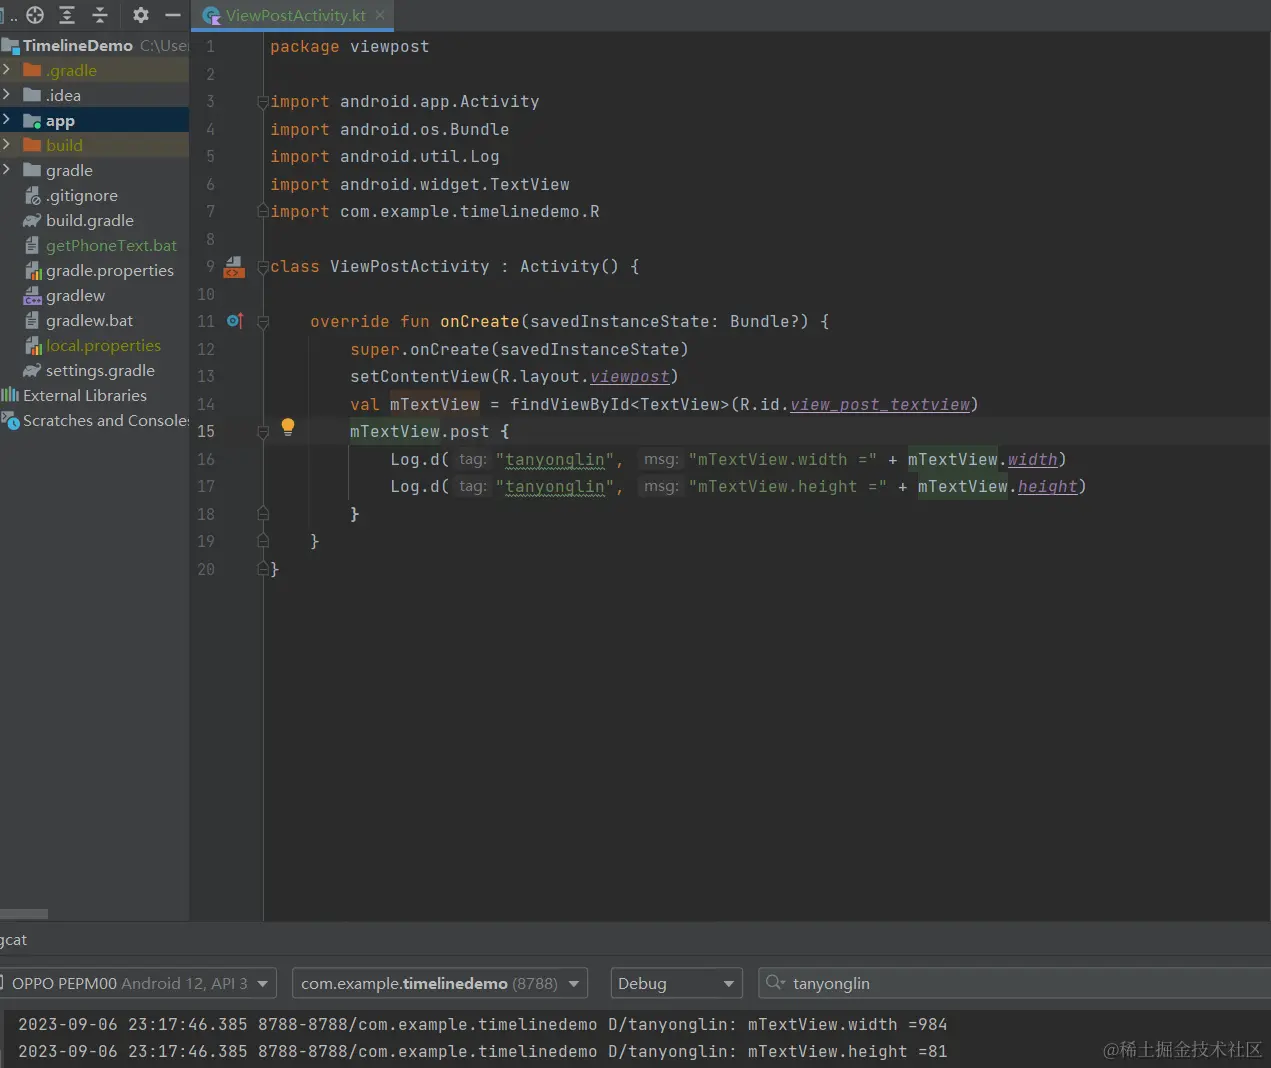Select build.gradle in project tree
Image resolution: width=1271 pixels, height=1068 pixels.
tap(89, 221)
